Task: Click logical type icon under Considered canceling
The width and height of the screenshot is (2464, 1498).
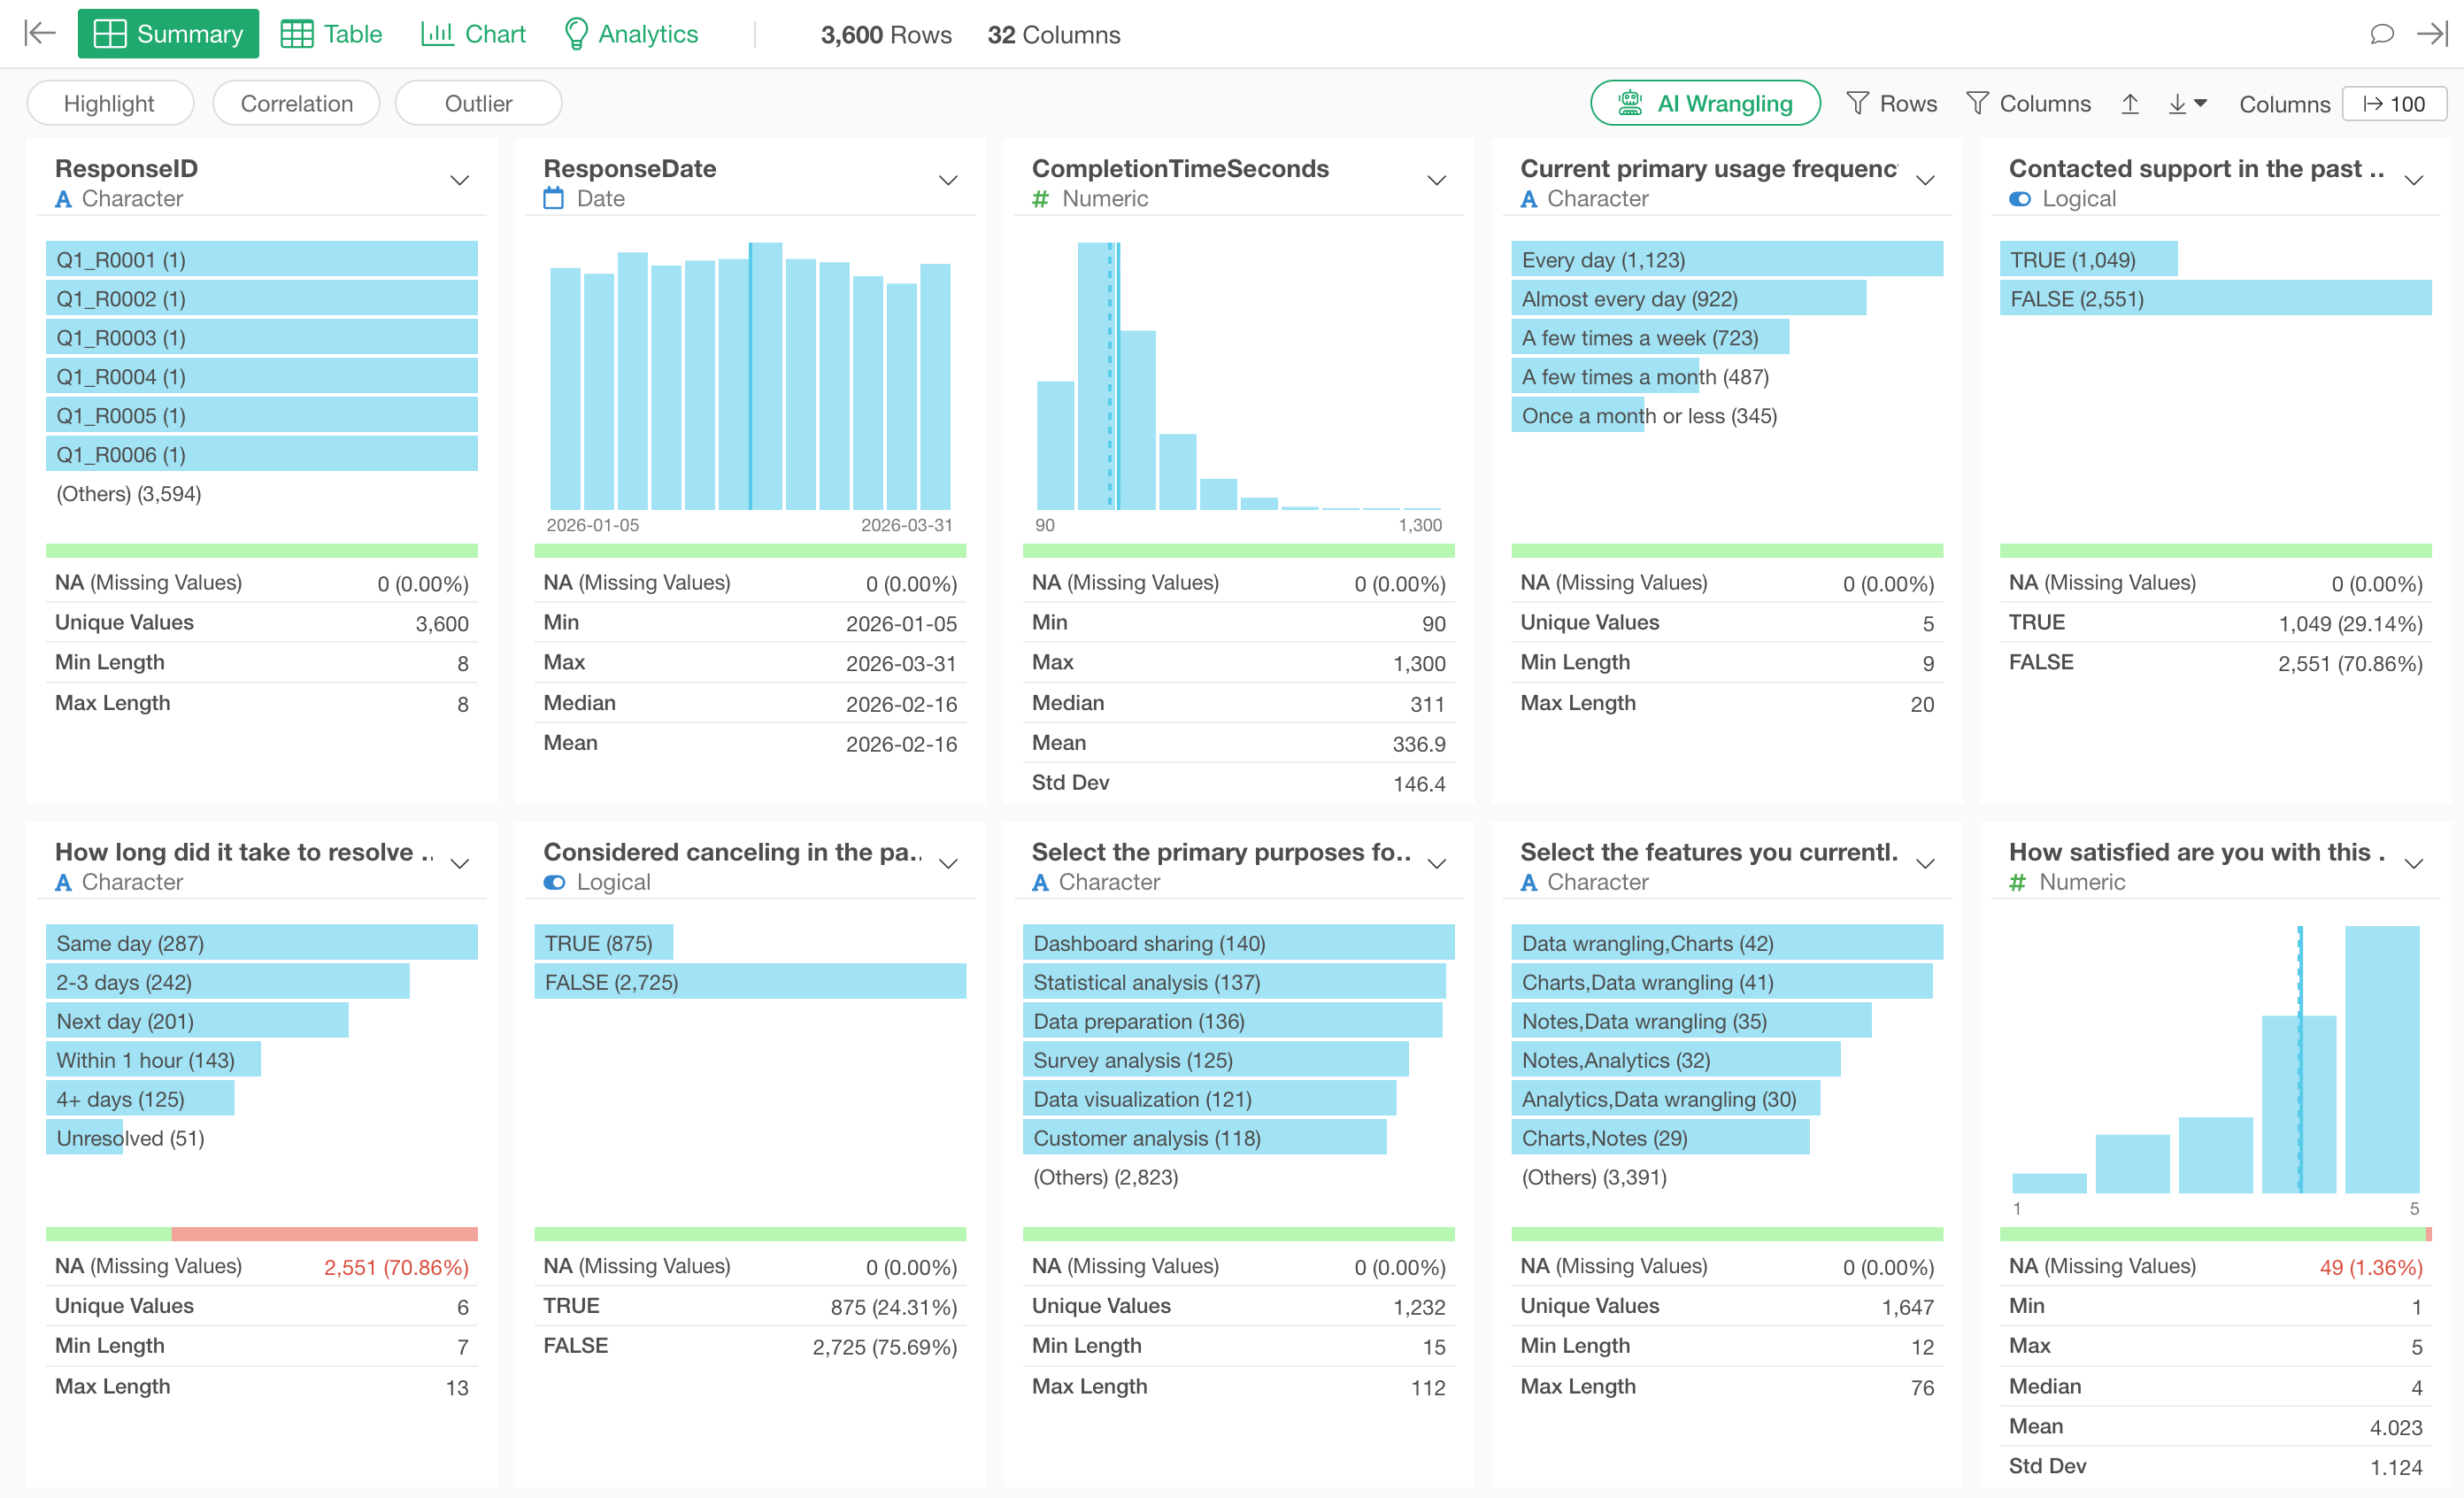Action: 554,882
